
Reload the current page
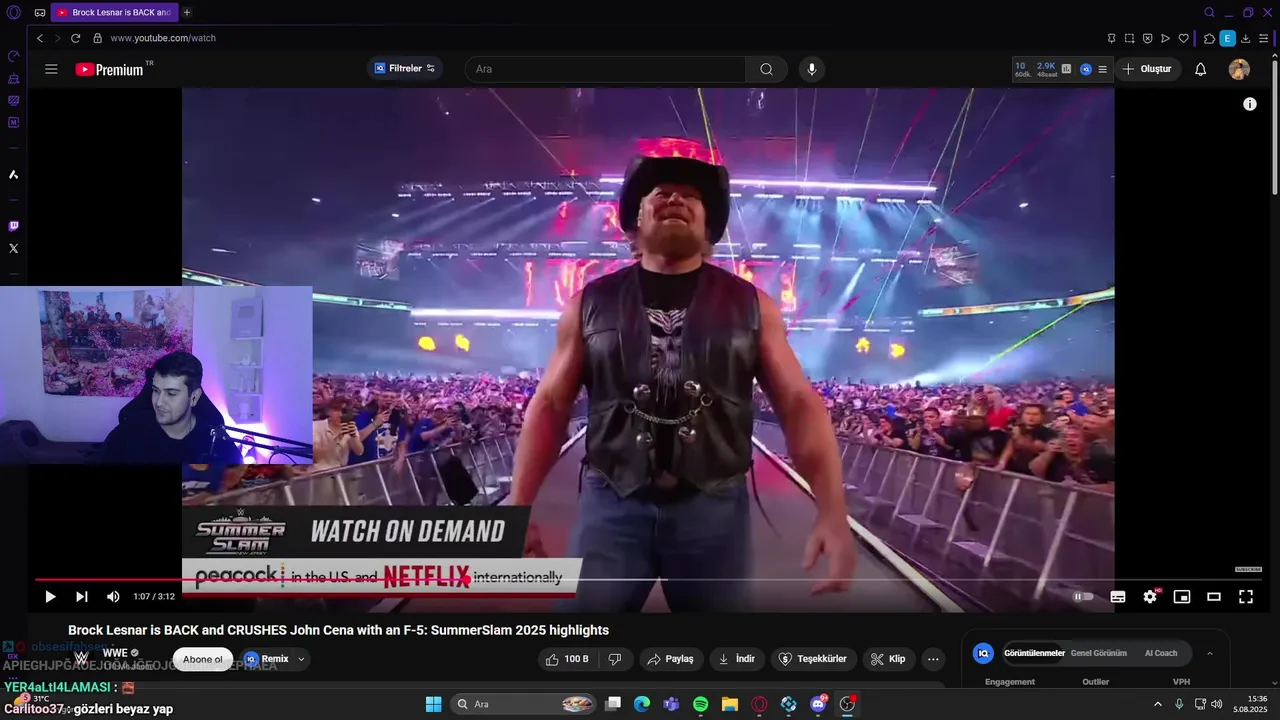pos(76,38)
